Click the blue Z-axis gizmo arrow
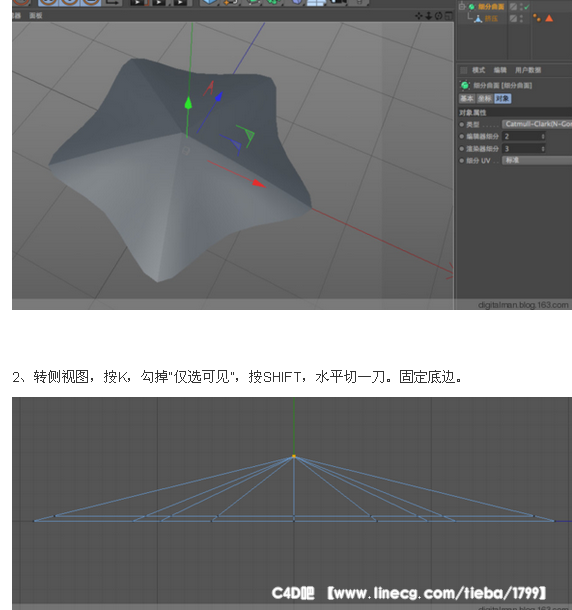This screenshot has height=610, width=572. [219, 96]
